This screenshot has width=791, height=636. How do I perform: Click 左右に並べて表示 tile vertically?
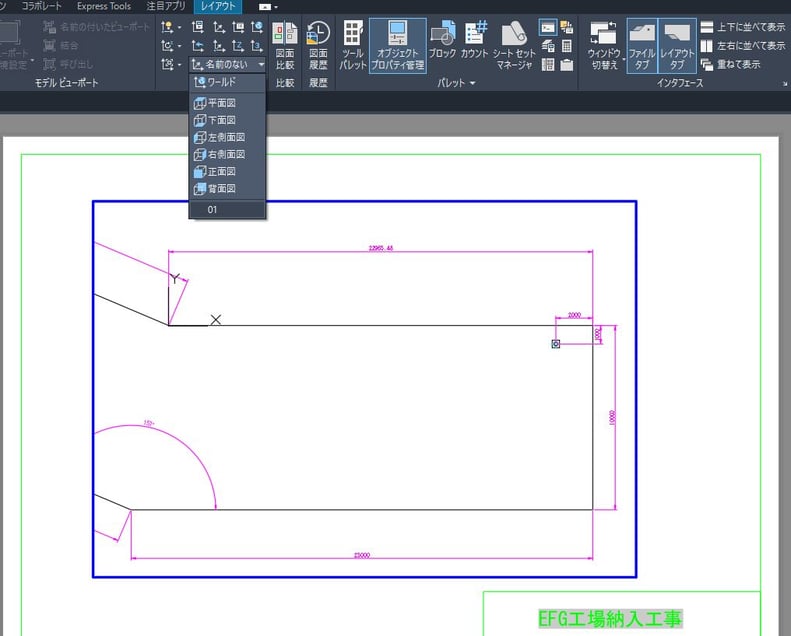(x=743, y=46)
